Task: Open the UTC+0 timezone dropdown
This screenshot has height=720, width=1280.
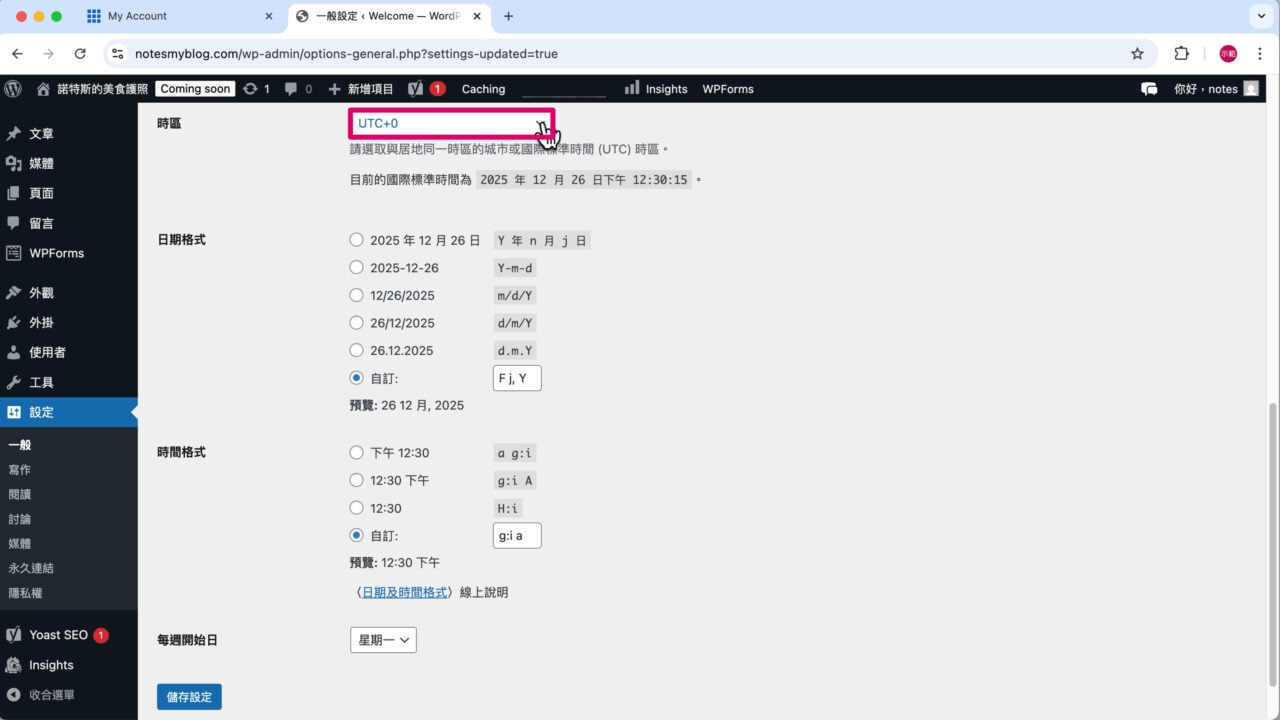Action: [x=451, y=123]
